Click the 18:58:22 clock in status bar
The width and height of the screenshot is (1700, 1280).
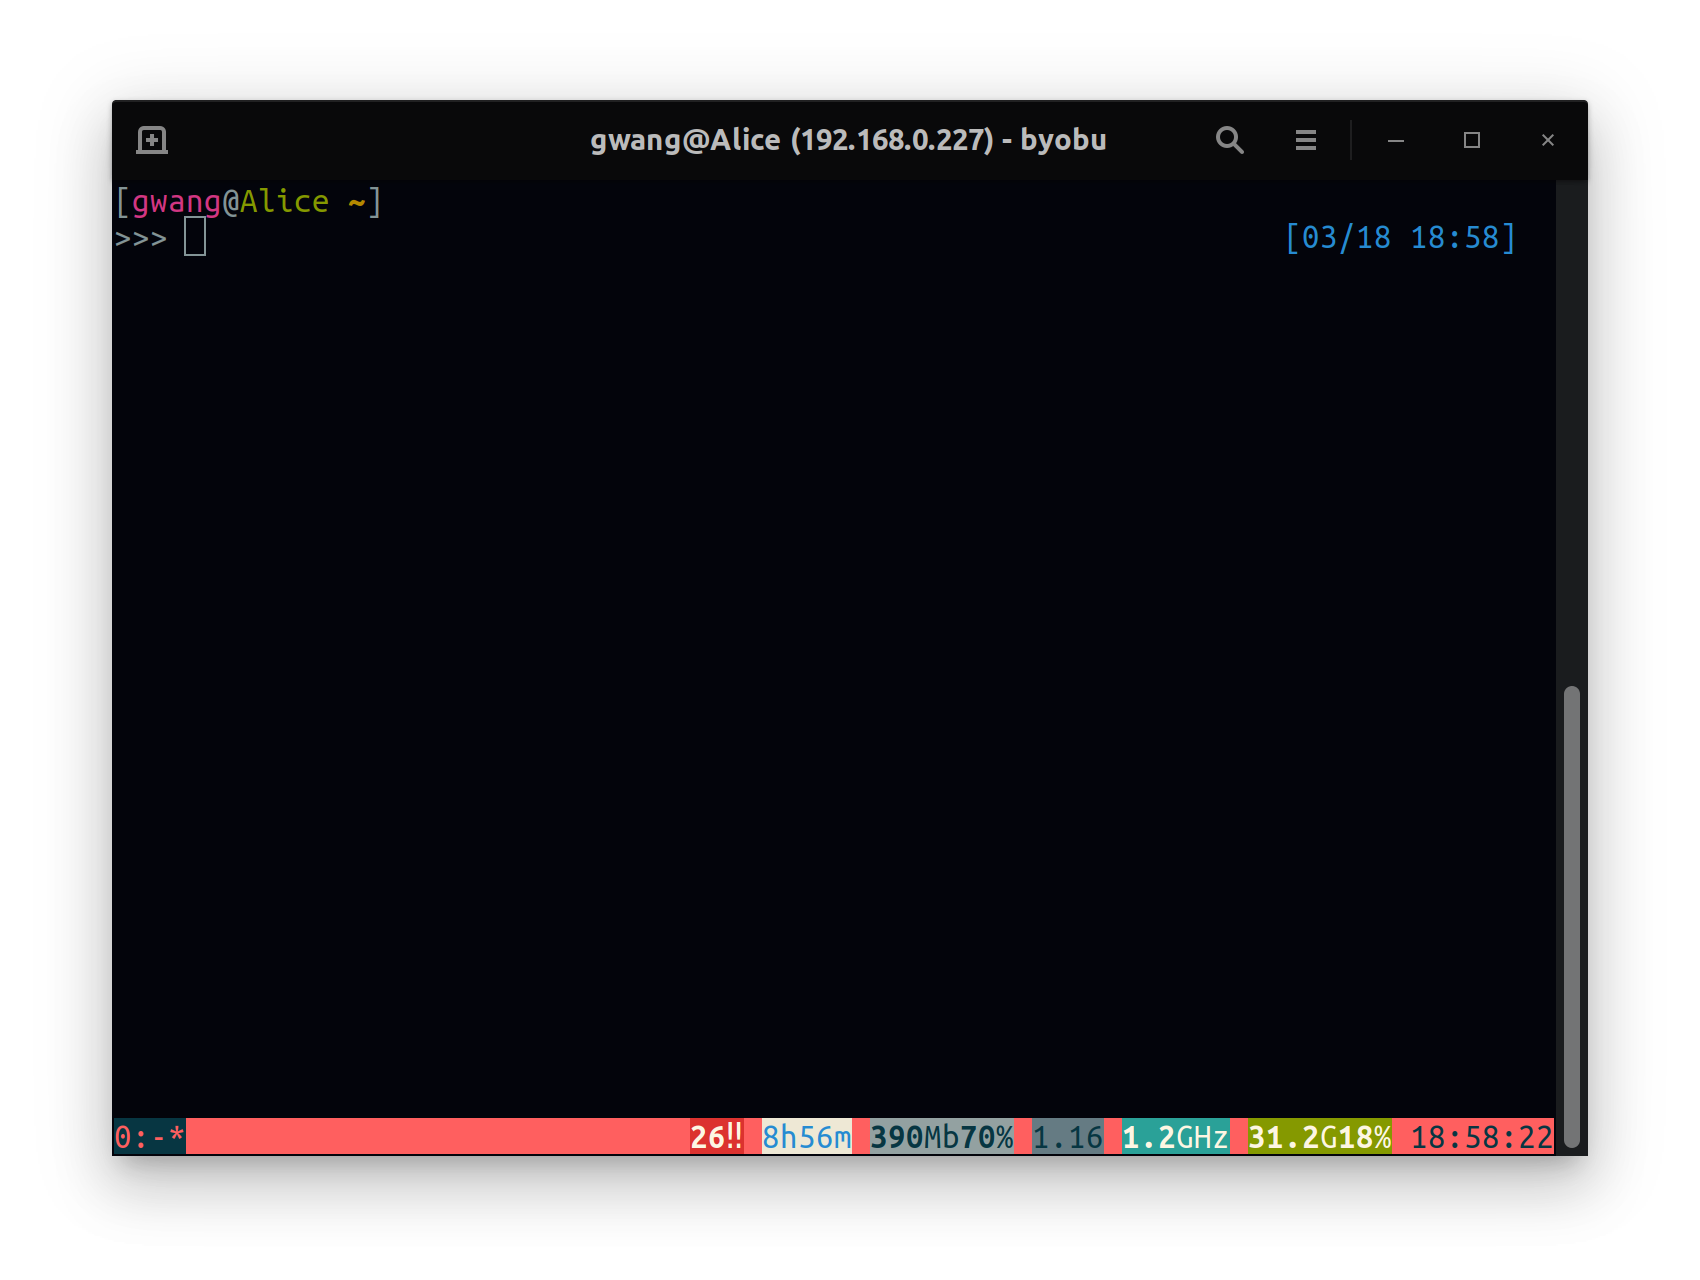(1481, 1137)
